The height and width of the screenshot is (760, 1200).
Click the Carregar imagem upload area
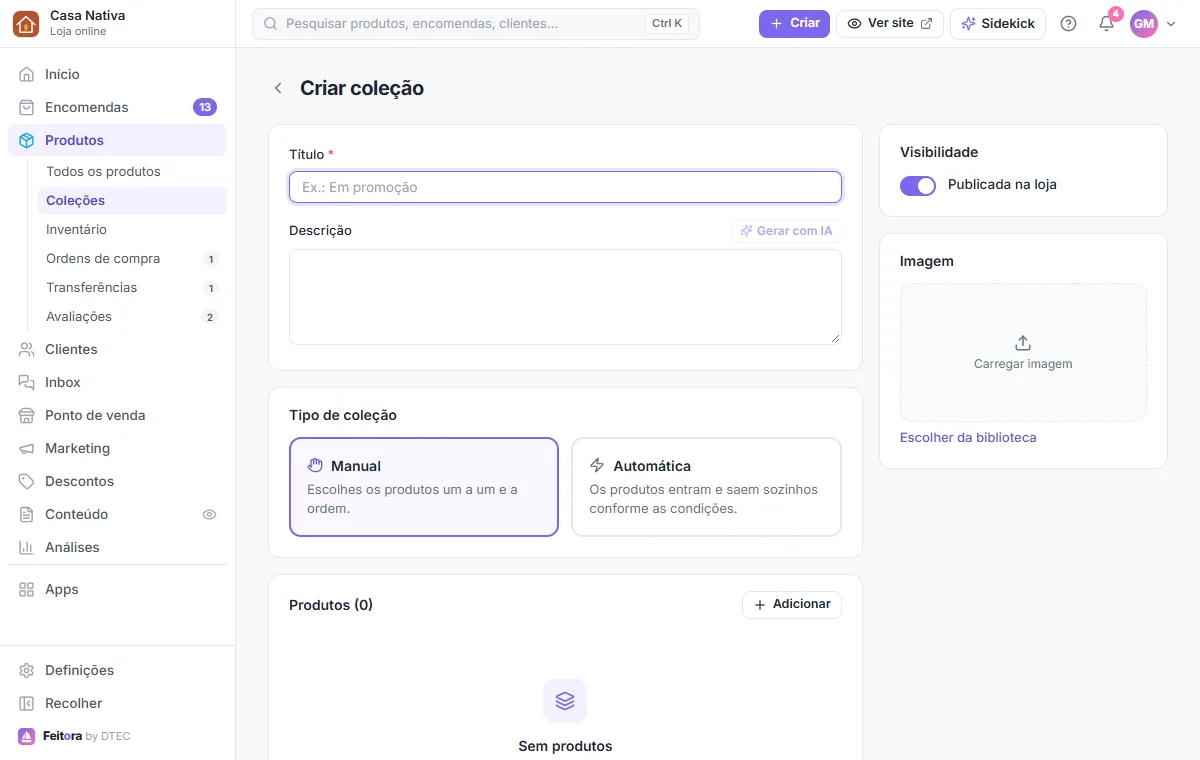point(1023,352)
